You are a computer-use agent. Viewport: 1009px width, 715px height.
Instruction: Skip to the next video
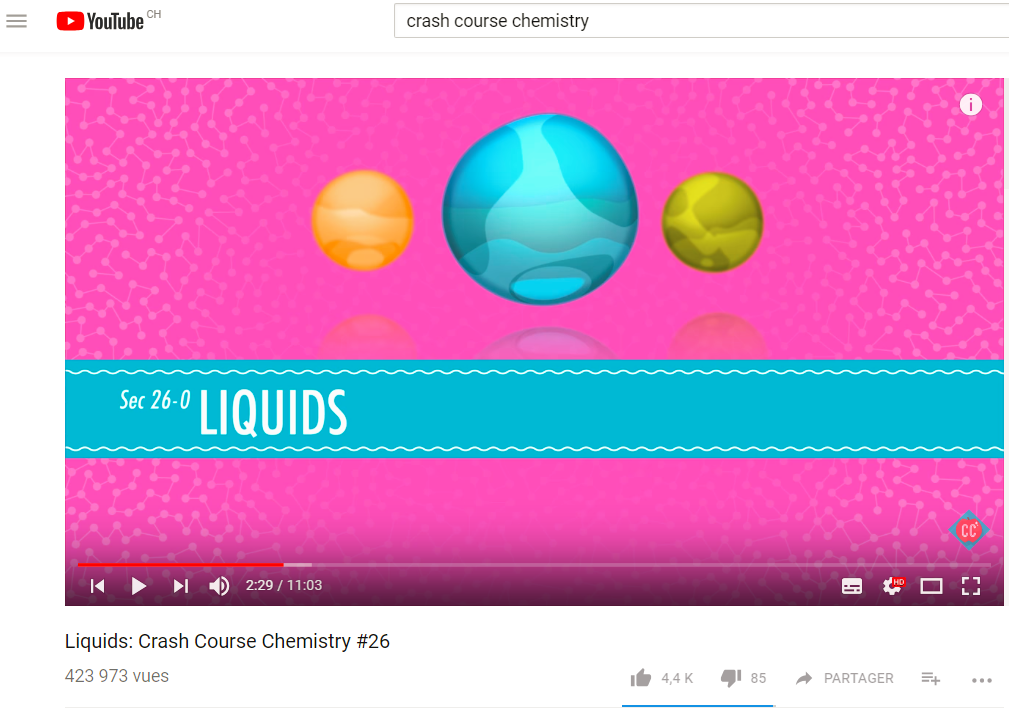(x=181, y=586)
